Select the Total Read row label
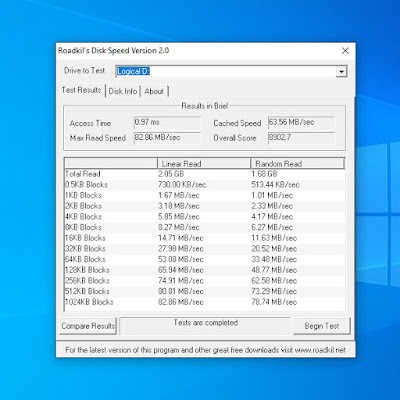Screen dimensions: 400x400 83,174
